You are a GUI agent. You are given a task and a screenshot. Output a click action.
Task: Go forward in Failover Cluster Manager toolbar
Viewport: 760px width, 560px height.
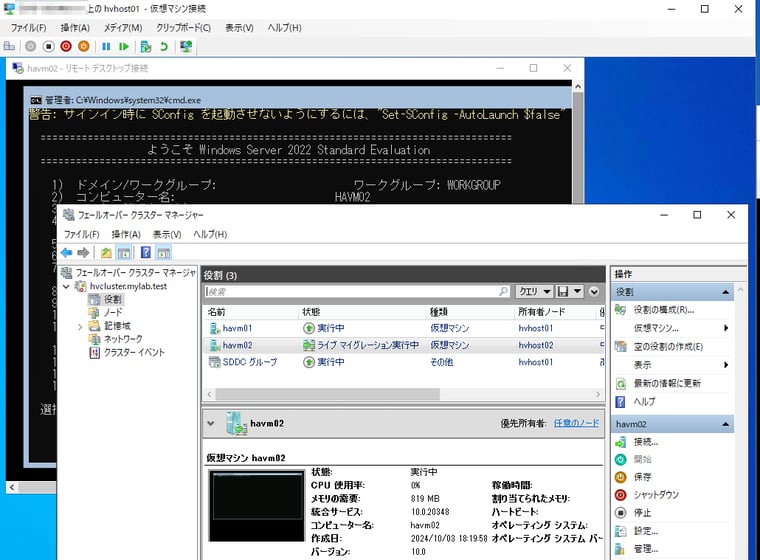click(x=83, y=253)
